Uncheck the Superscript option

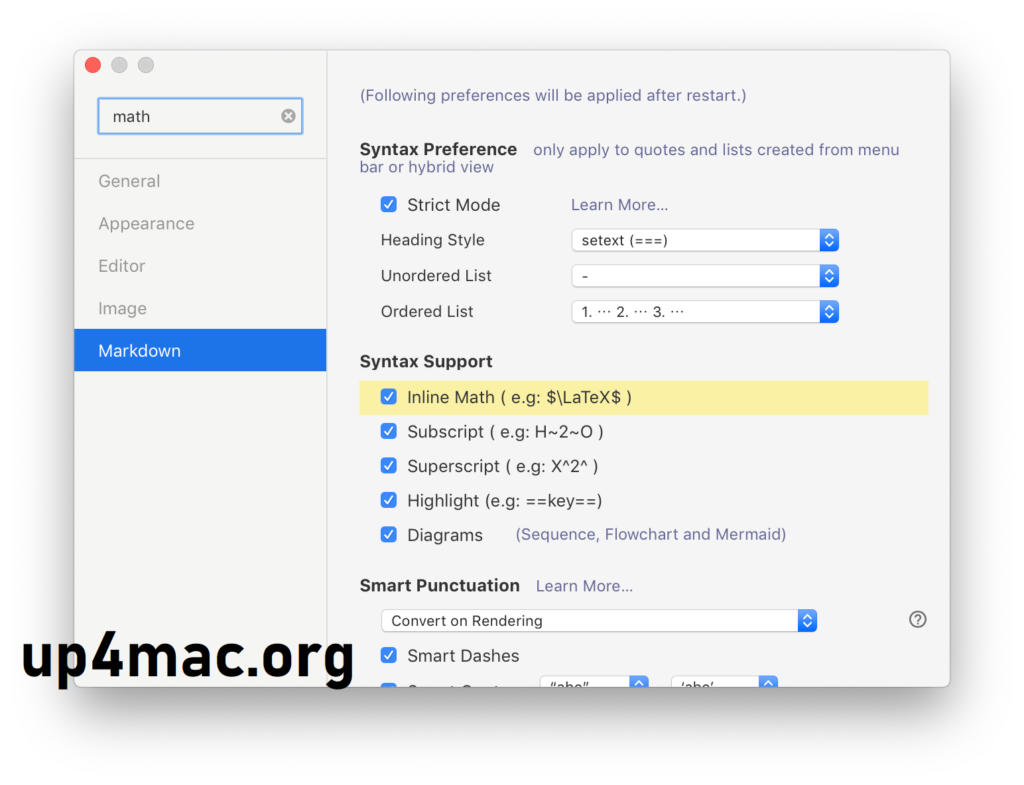click(x=388, y=465)
